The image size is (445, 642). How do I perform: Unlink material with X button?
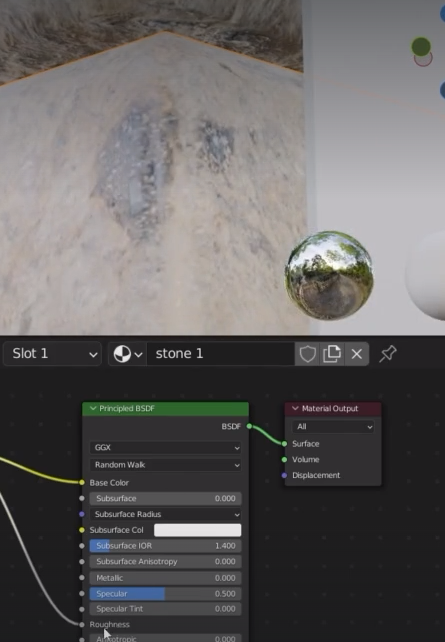(357, 354)
